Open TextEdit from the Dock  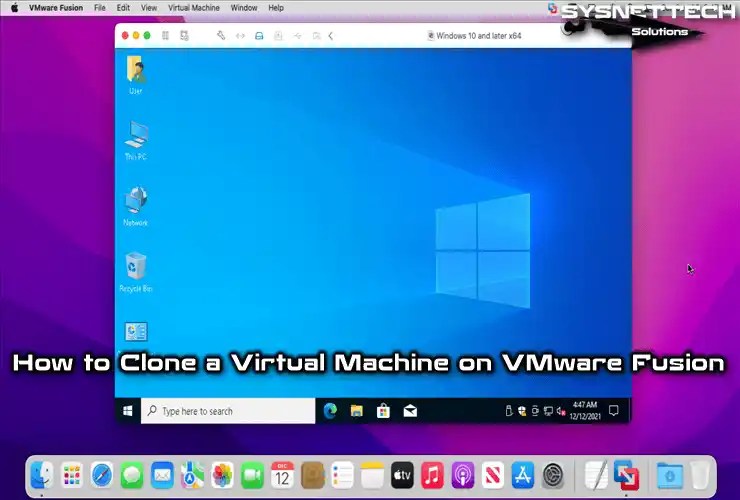click(596, 475)
